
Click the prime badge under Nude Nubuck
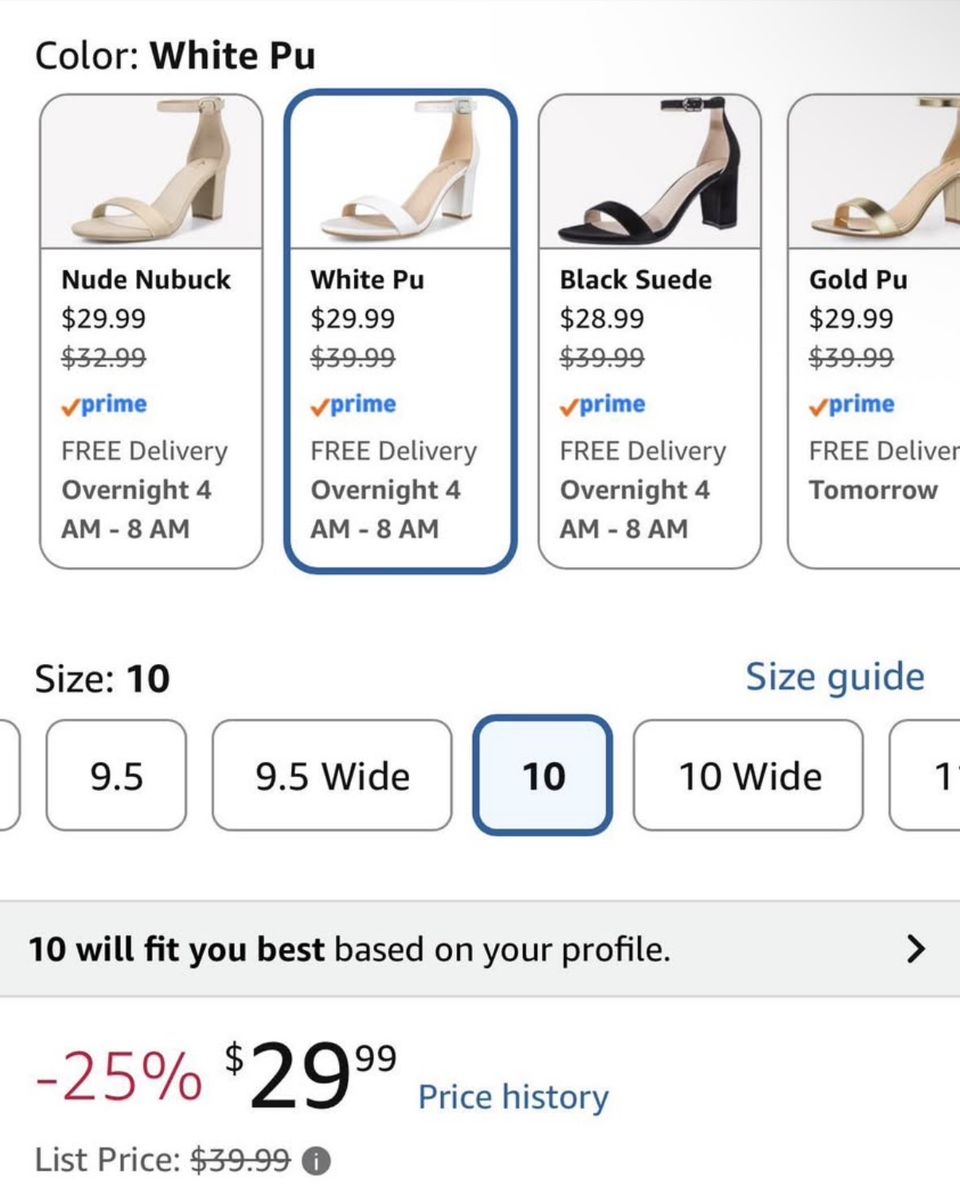(x=104, y=405)
